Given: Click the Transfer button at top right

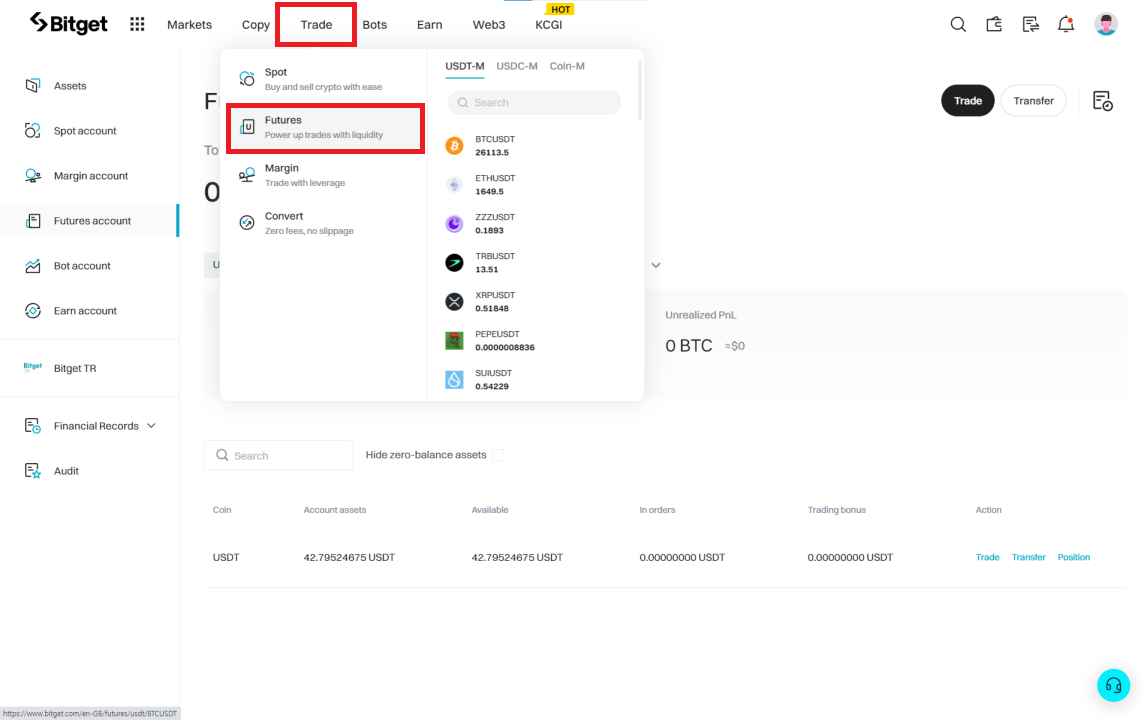Looking at the screenshot, I should (1033, 101).
